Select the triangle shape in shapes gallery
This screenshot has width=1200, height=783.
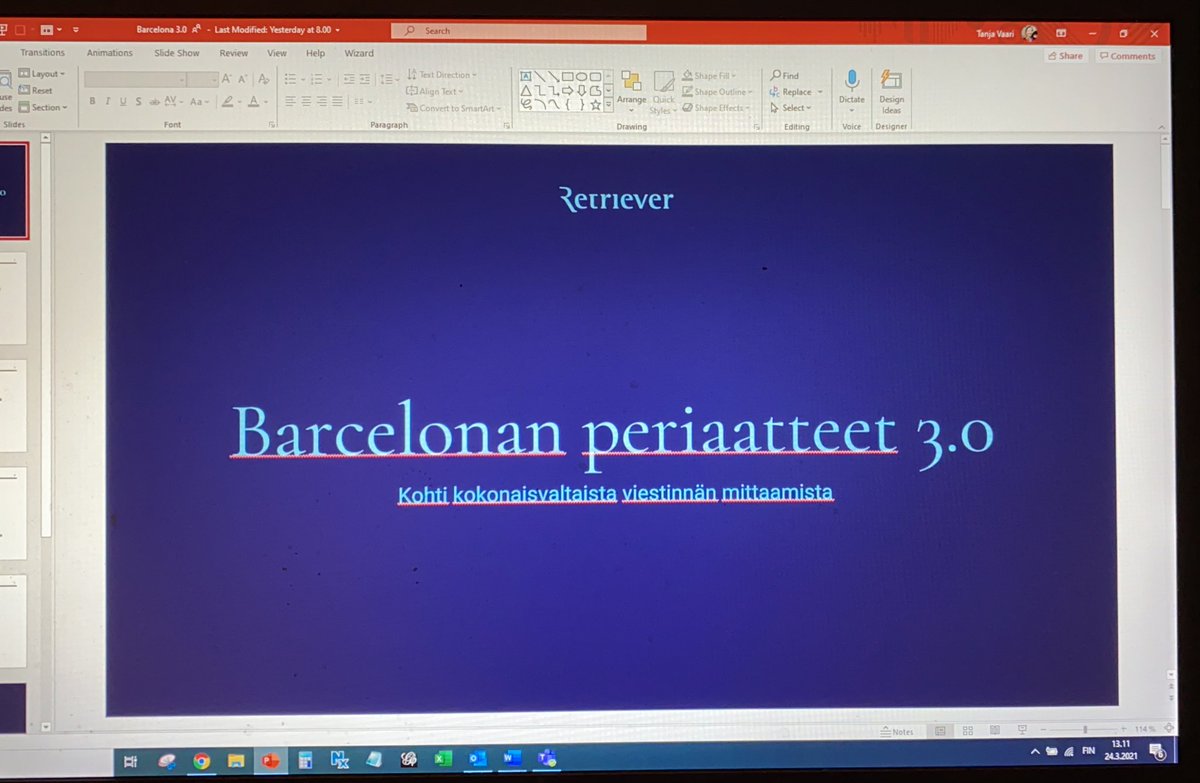pyautogui.click(x=525, y=91)
